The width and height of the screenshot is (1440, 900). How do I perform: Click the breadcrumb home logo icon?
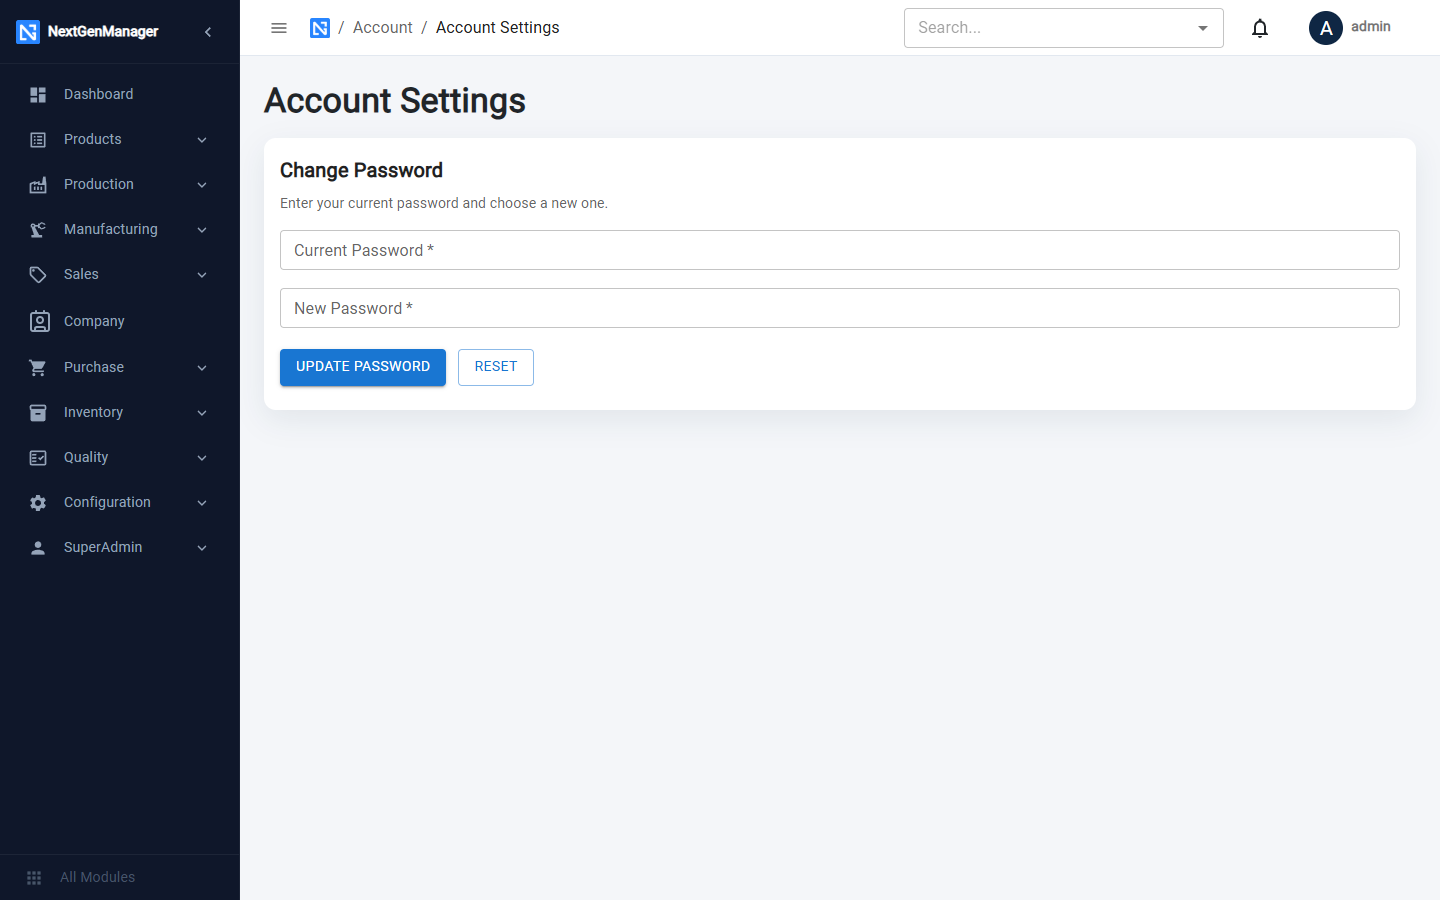pyautogui.click(x=320, y=28)
